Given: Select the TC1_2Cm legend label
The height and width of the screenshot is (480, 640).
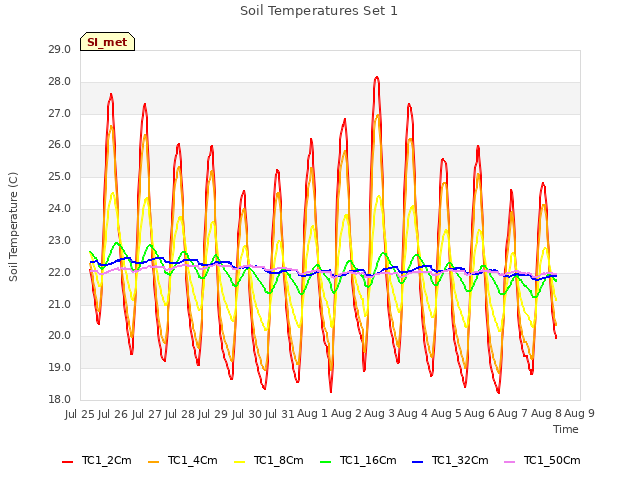Looking at the screenshot, I should pos(107,460).
